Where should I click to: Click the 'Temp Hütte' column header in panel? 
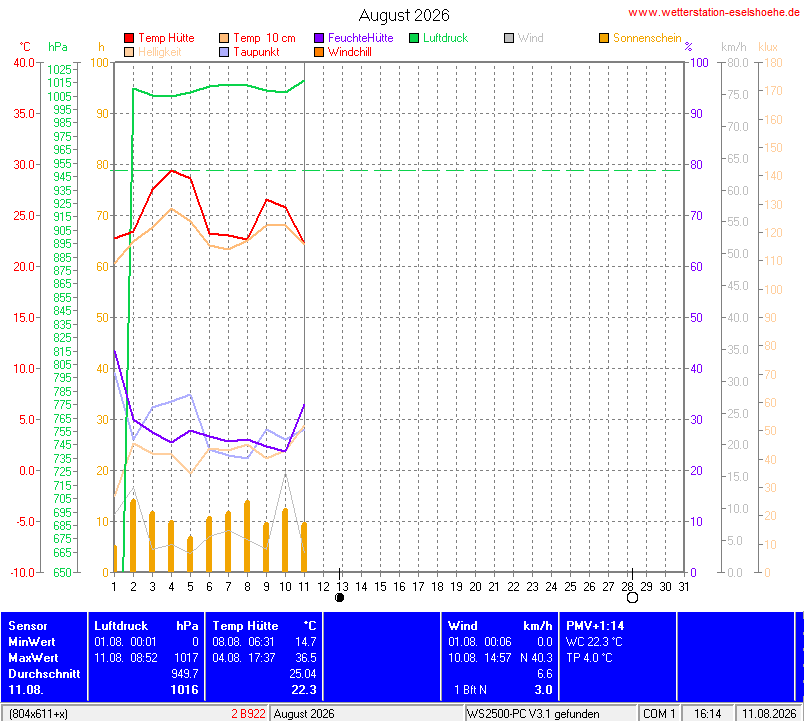[x=245, y=626]
